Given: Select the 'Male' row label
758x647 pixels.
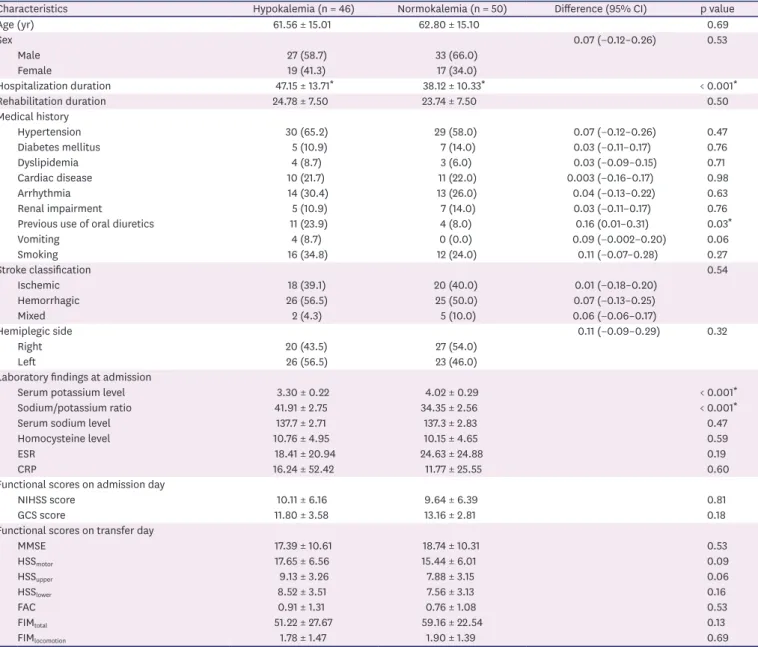Looking at the screenshot, I should point(29,55).
